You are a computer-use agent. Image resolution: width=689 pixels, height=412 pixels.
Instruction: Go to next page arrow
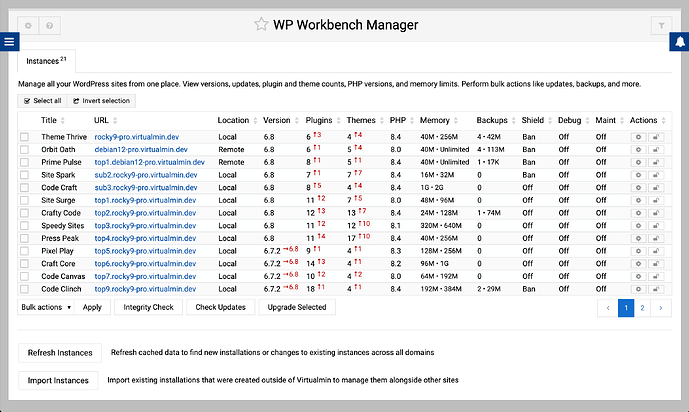[x=661, y=308]
